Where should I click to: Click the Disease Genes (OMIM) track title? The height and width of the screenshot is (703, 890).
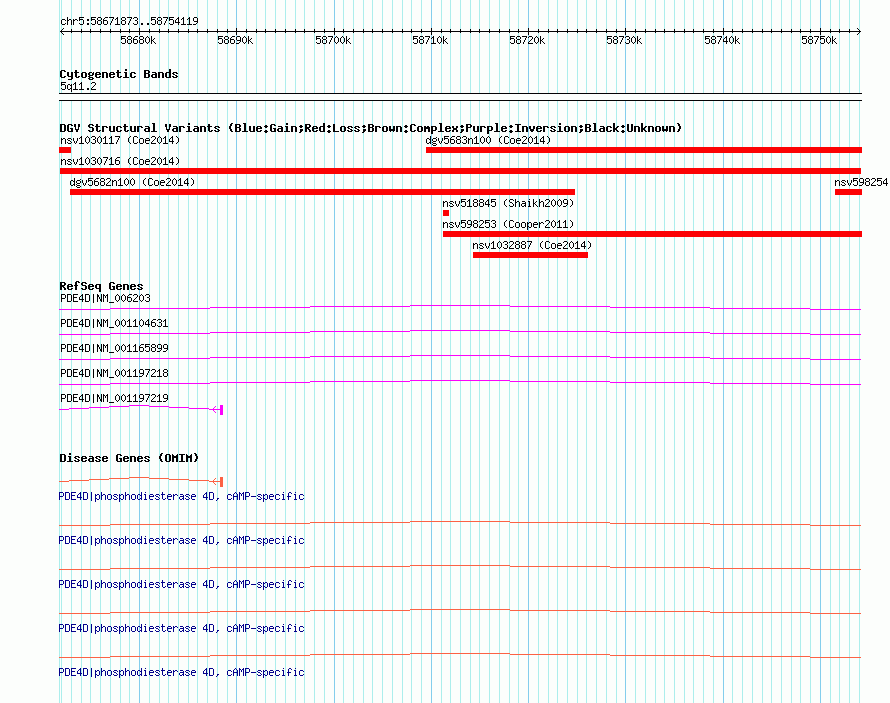tap(129, 458)
